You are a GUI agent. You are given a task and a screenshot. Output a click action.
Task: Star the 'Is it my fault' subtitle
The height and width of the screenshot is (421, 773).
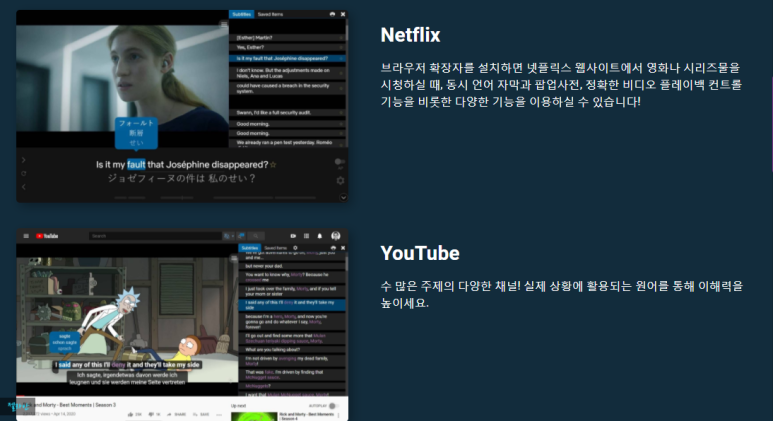(x=274, y=165)
